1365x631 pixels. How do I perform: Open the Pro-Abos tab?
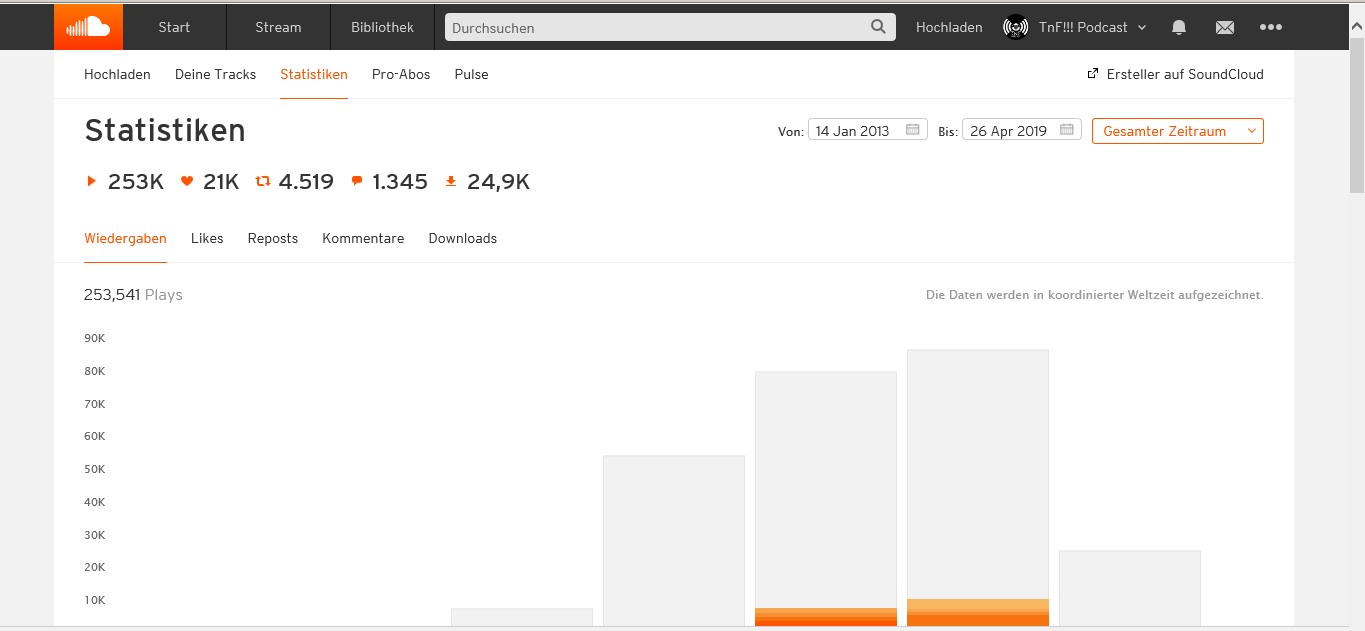(401, 74)
